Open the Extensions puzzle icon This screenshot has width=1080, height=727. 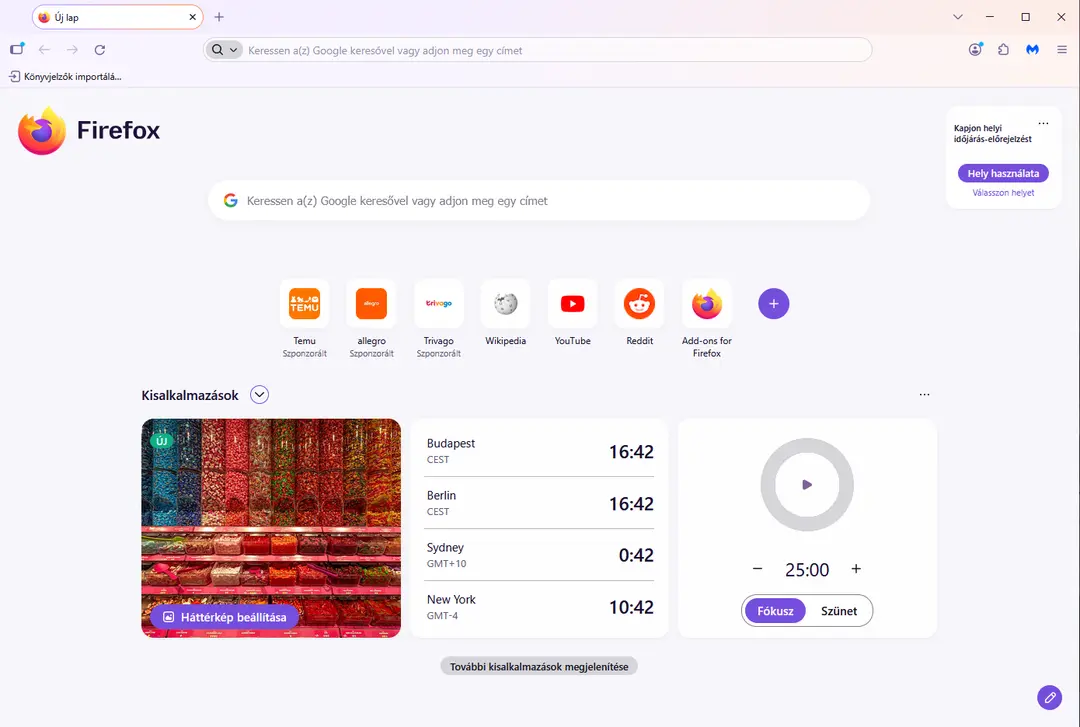click(x=1004, y=50)
